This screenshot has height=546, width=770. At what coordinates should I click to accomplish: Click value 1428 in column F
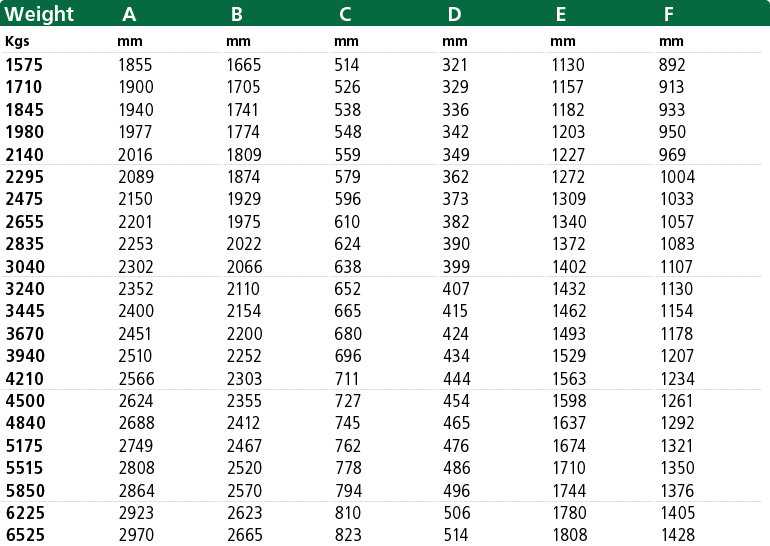678,535
